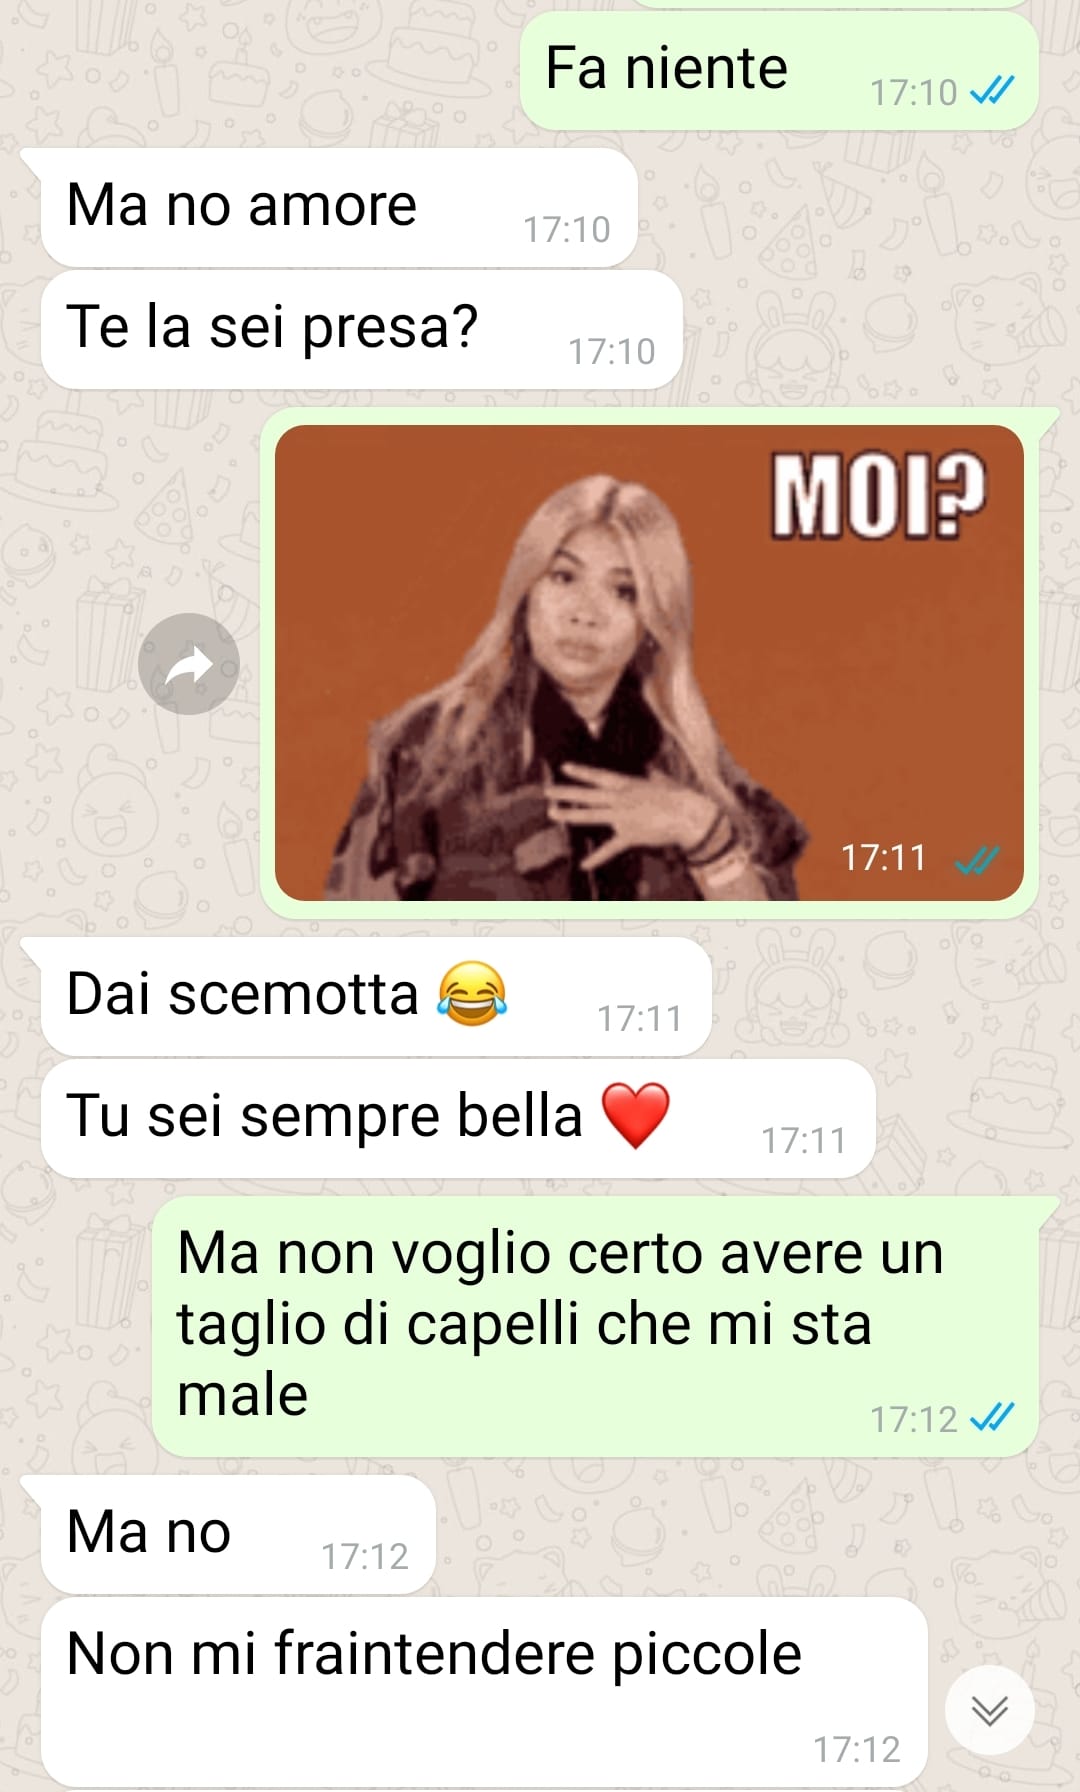Tap the red heart emoji
The height and width of the screenshot is (1792, 1080).
[635, 1116]
